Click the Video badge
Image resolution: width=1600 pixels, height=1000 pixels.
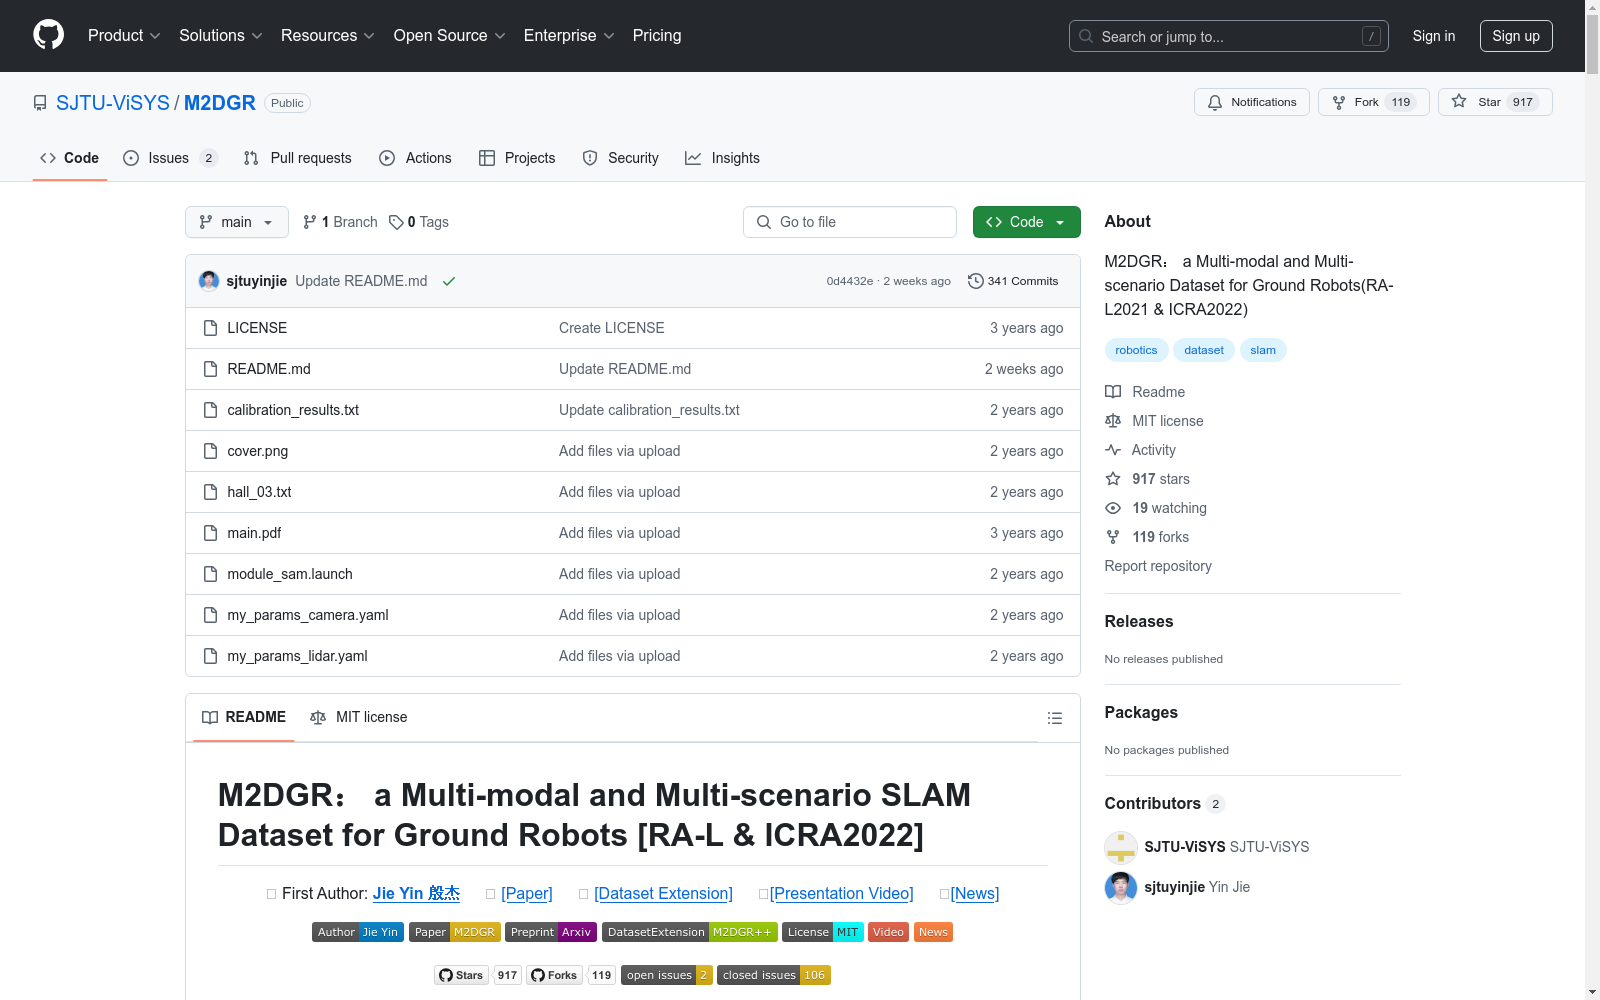coord(888,932)
